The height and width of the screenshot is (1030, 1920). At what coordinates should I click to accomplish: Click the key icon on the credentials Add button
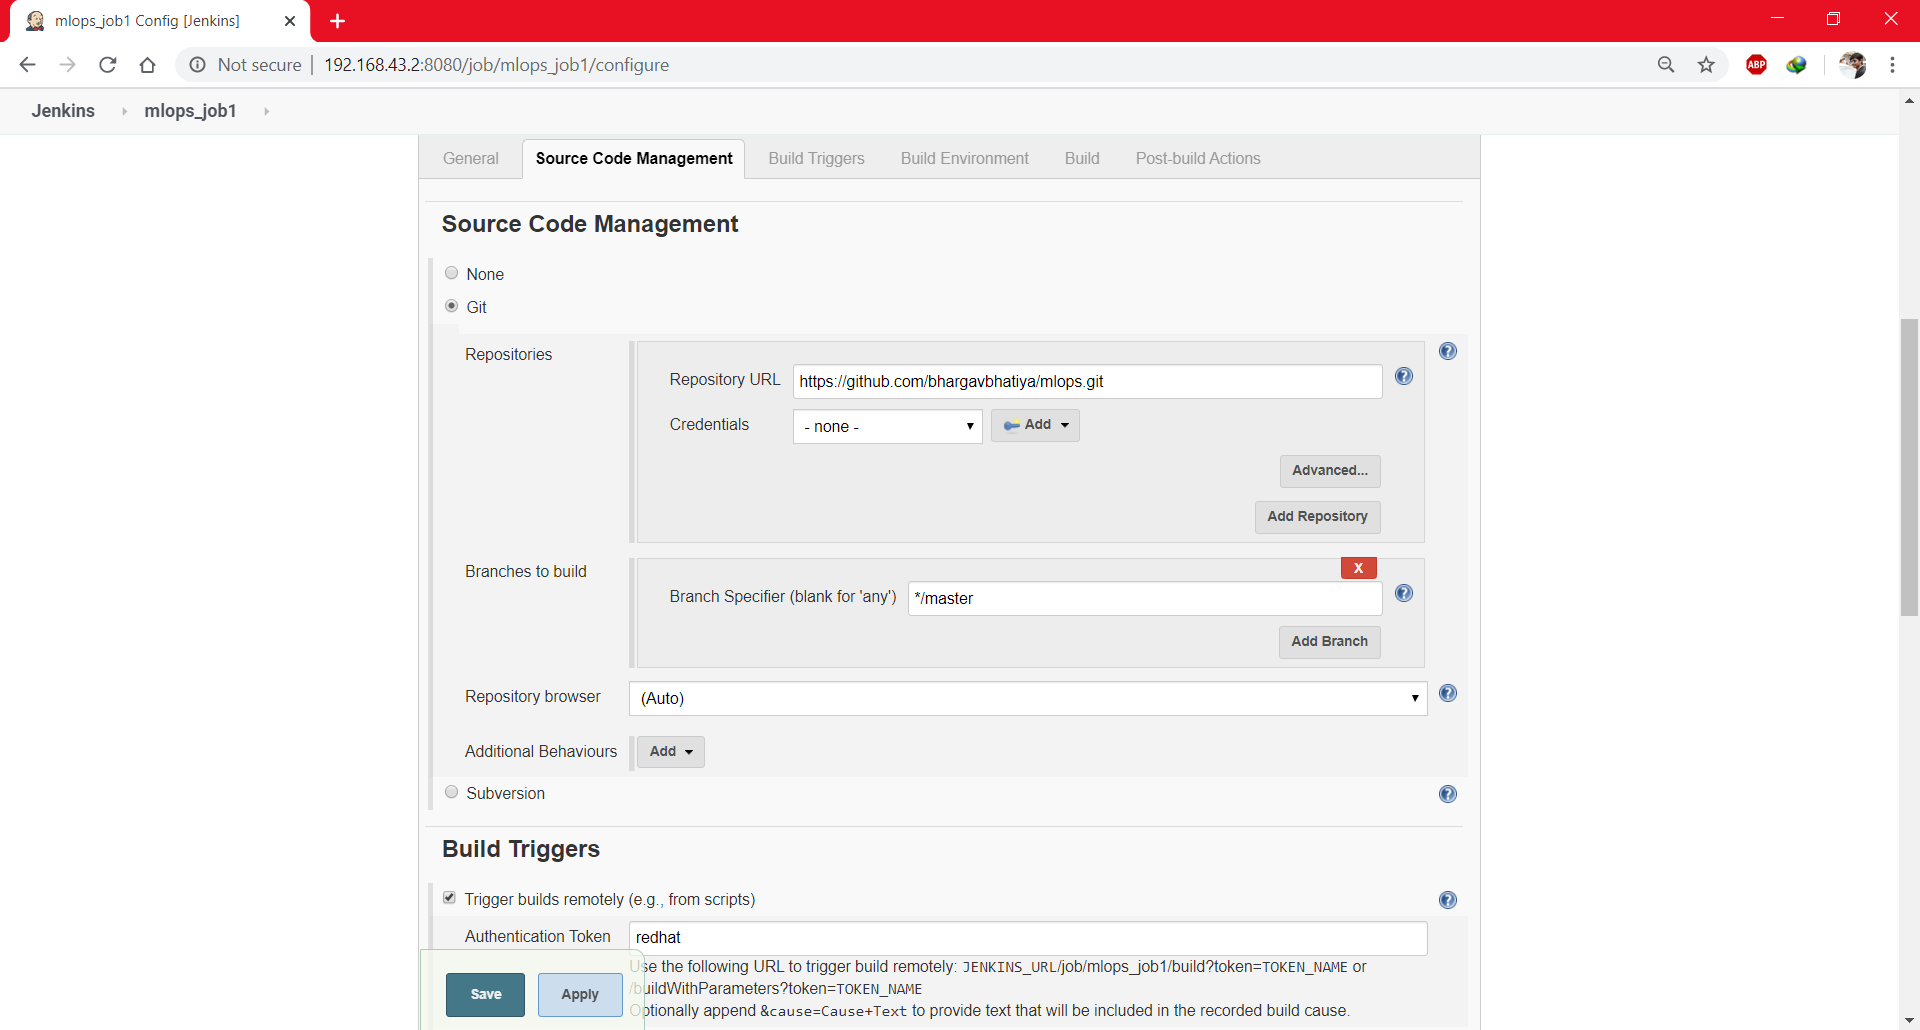[1013, 425]
